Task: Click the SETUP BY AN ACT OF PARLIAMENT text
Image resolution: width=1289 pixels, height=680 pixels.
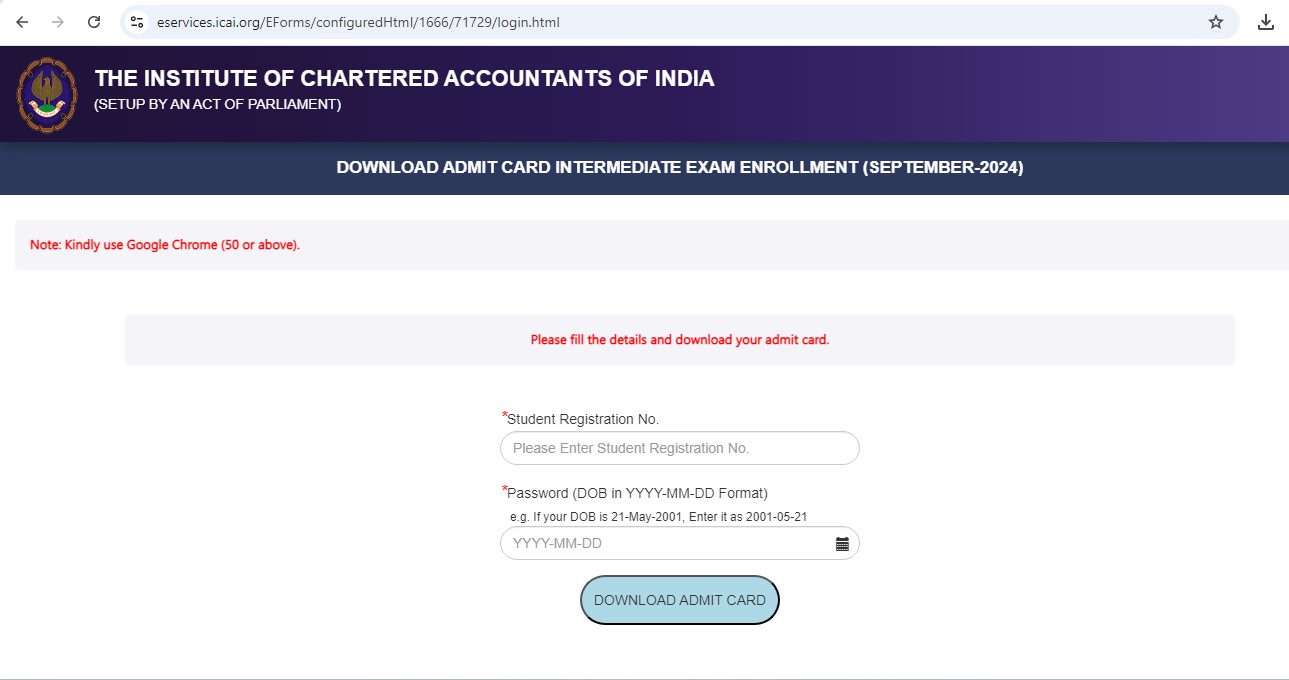Action: coord(216,103)
